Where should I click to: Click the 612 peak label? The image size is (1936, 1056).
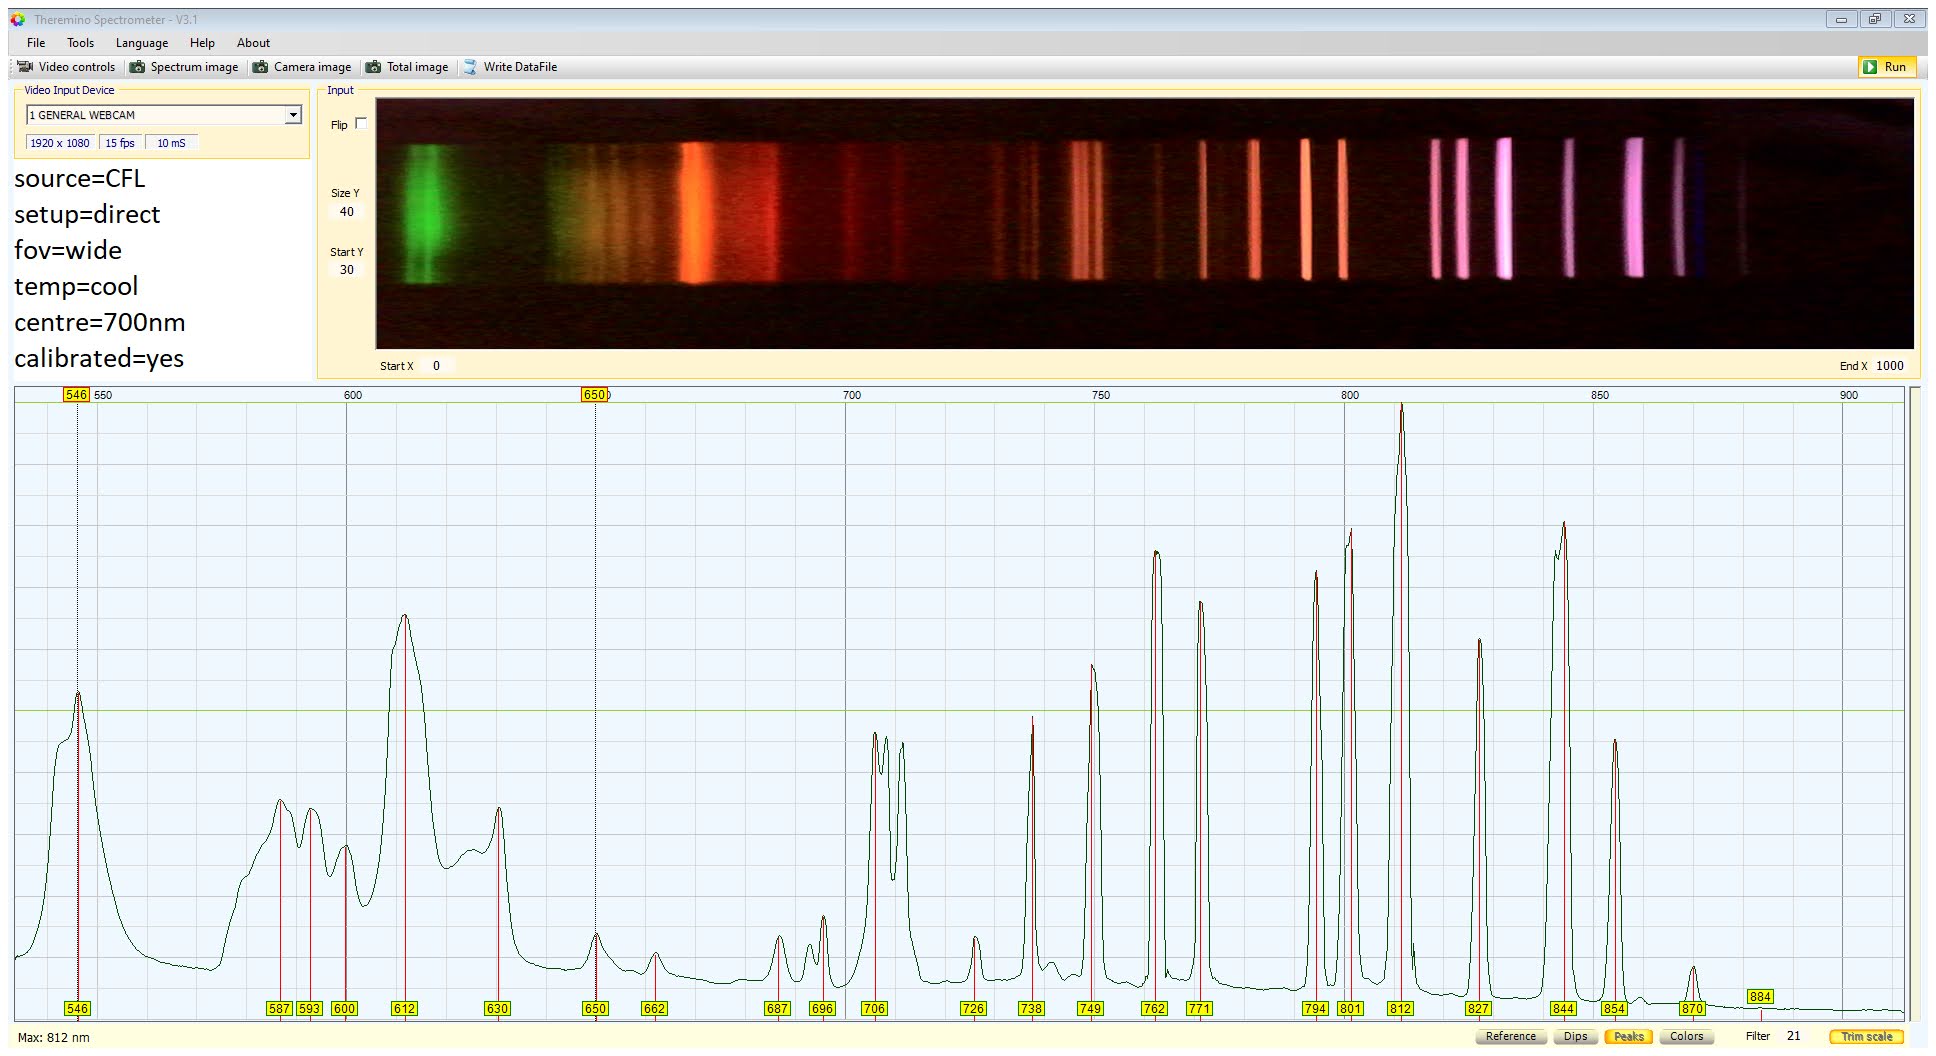tap(404, 1009)
